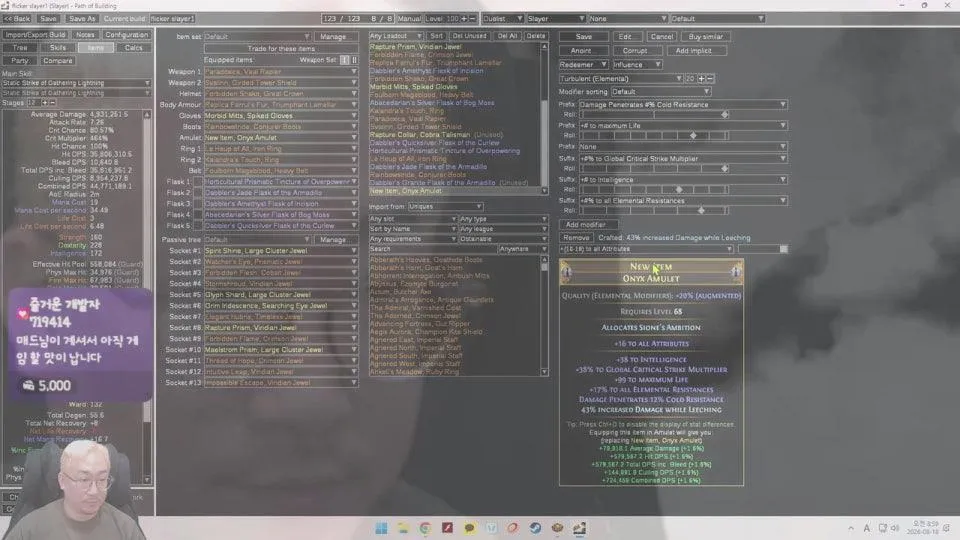960x540 pixels.
Task: Open the Duelist class dropdown
Action: [x=503, y=19]
